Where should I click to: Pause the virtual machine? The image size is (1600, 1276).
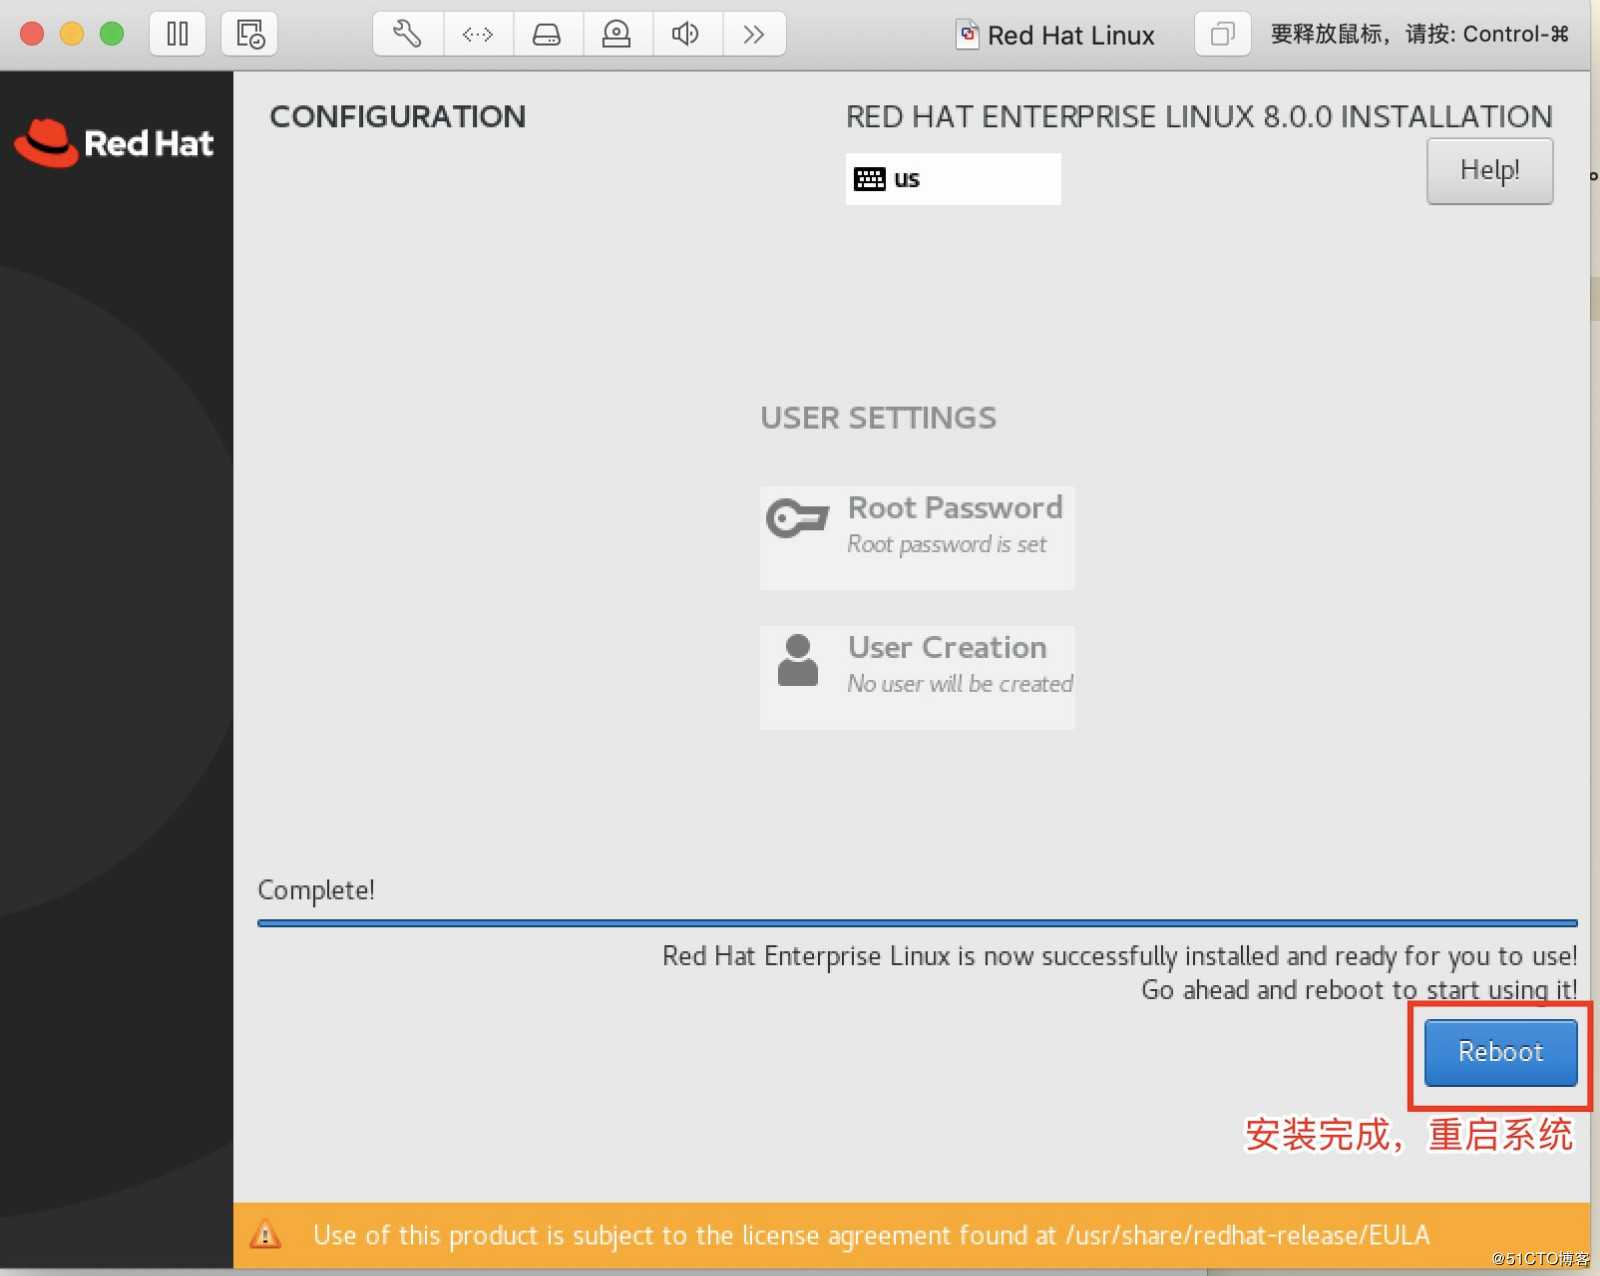[x=177, y=34]
